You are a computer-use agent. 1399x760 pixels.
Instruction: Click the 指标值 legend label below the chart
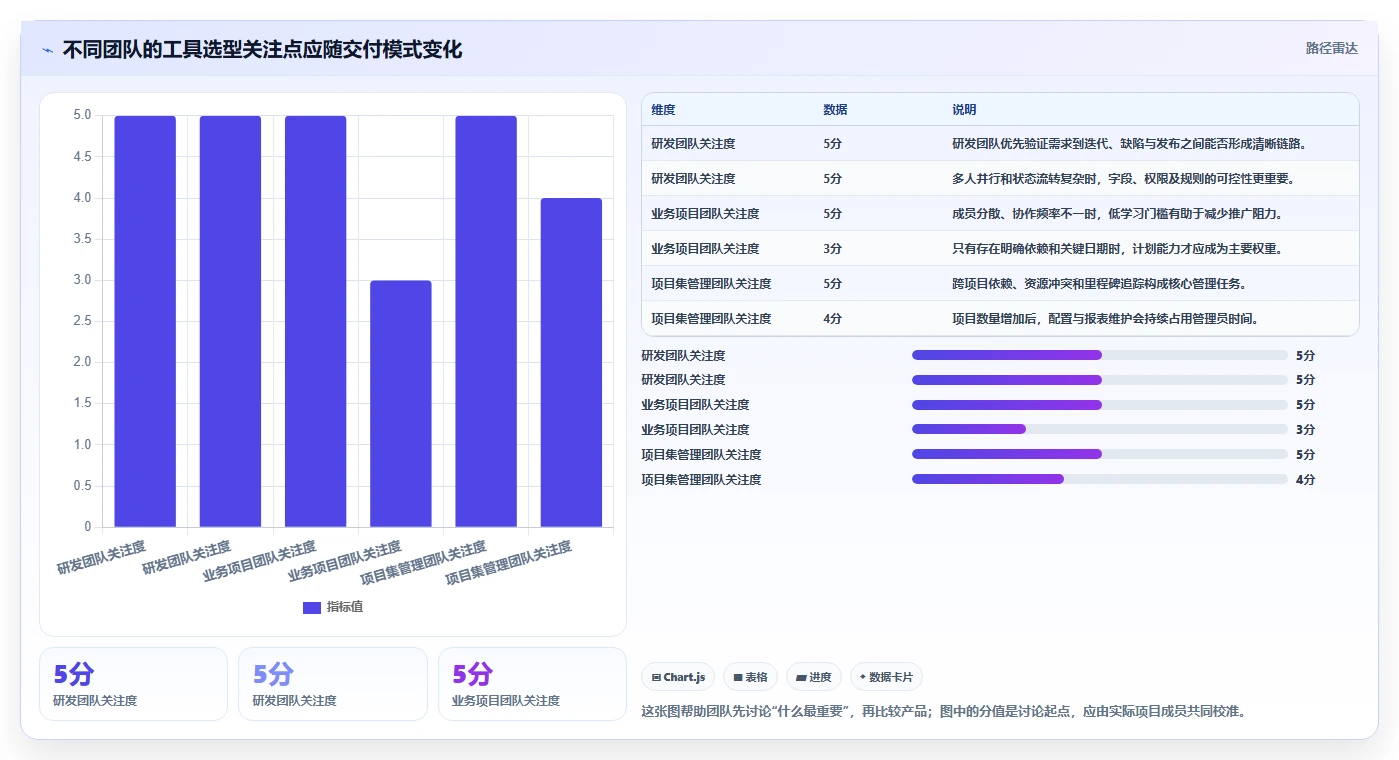345,608
